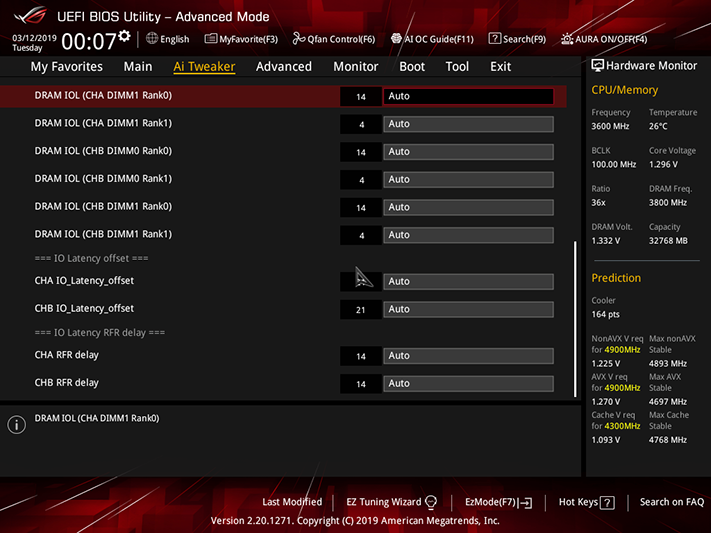The height and width of the screenshot is (533, 711).
Task: Open the Boot tab
Action: (x=412, y=67)
